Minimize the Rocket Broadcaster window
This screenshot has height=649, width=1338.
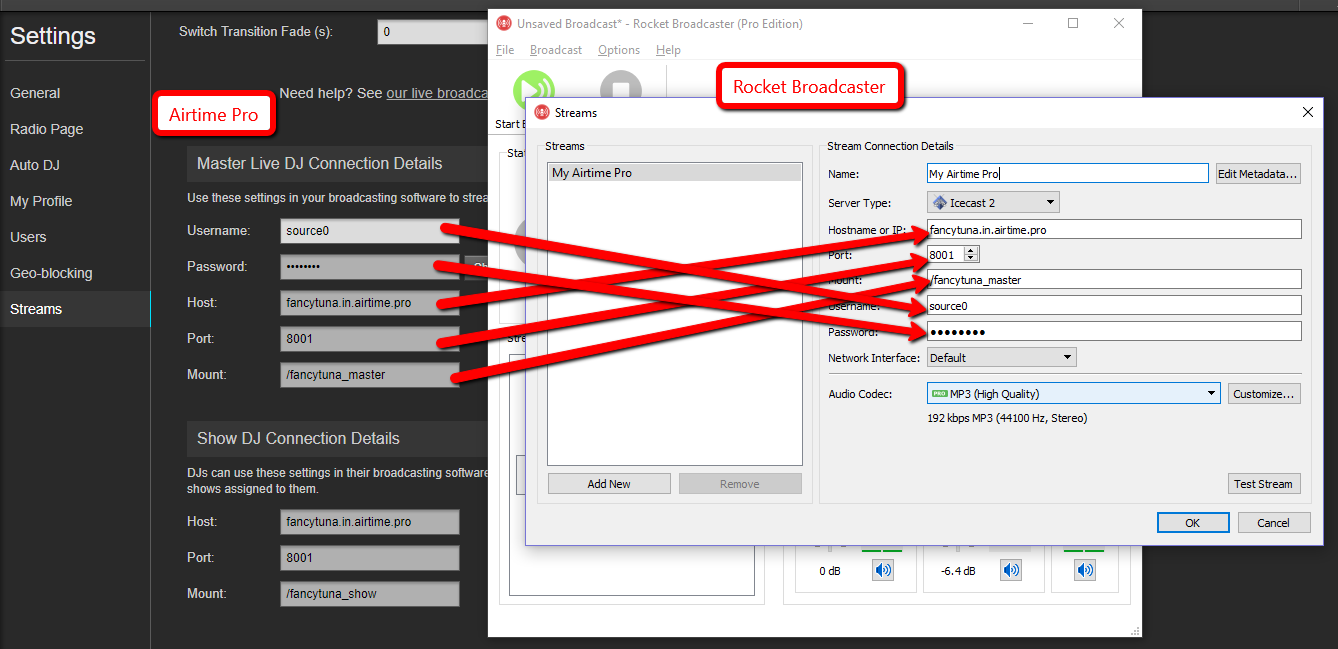pyautogui.click(x=1026, y=23)
